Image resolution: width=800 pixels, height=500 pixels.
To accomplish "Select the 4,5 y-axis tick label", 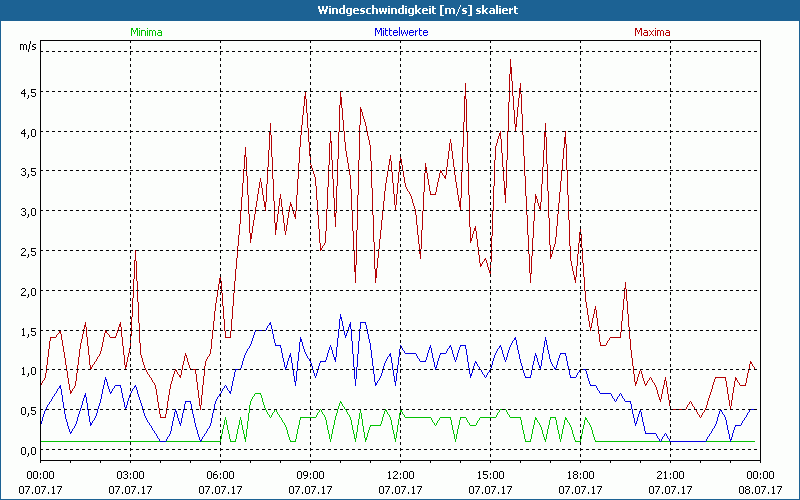I will [27, 92].
